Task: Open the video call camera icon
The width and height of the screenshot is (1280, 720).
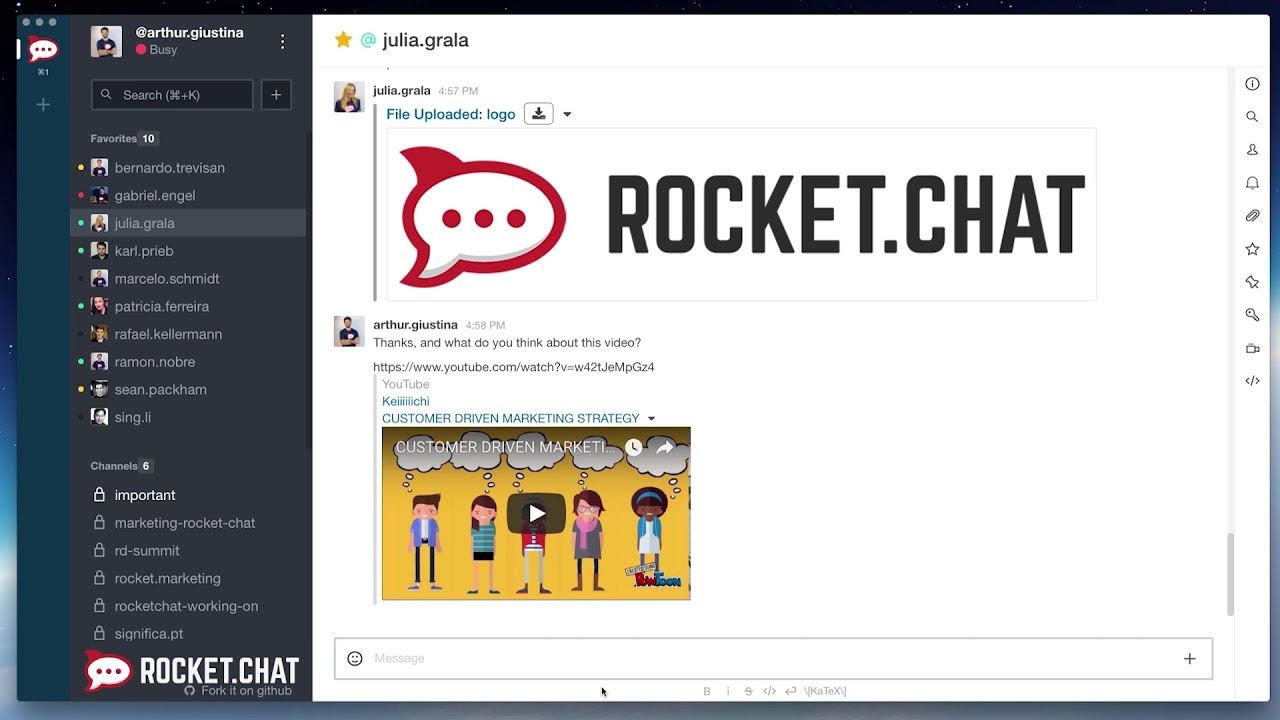Action: coord(1252,348)
